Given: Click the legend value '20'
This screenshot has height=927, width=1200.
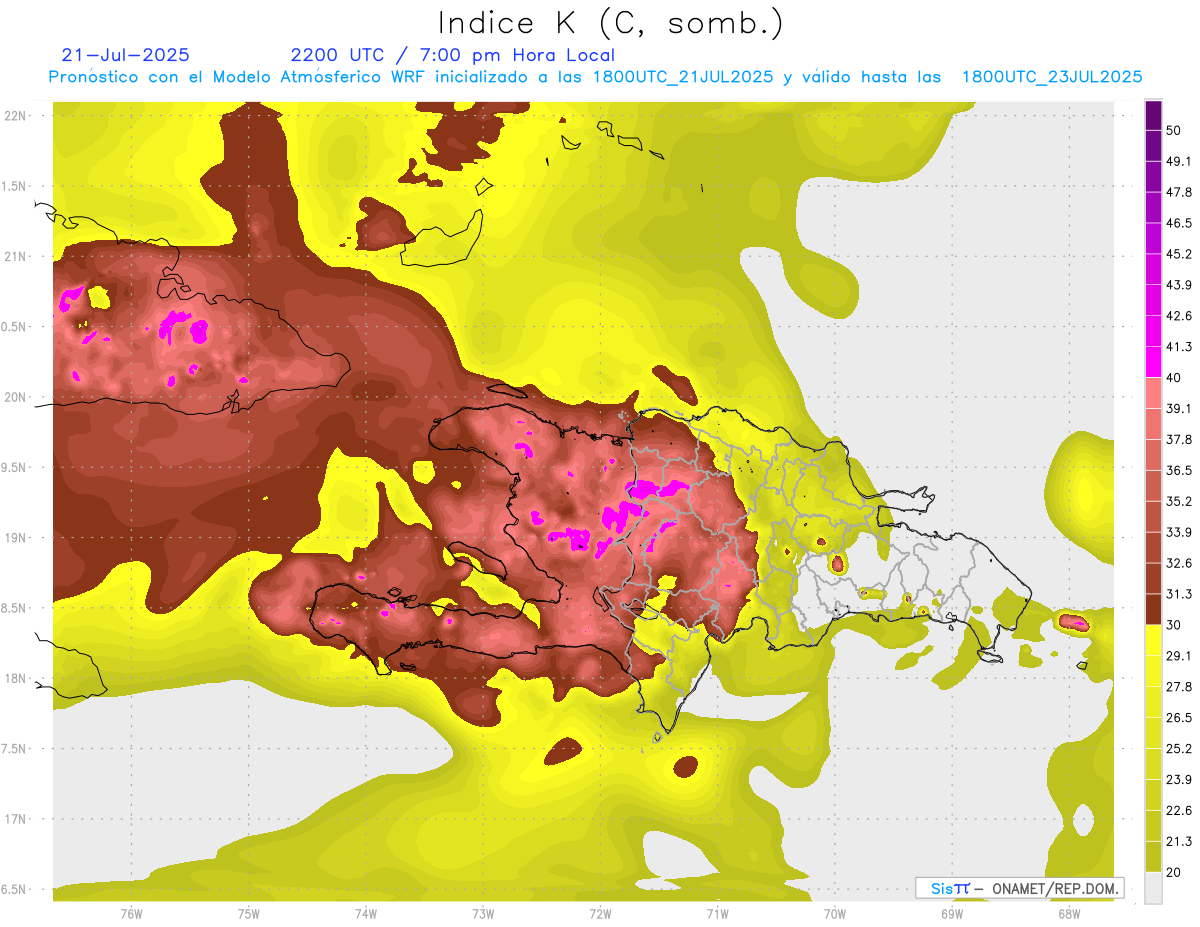Looking at the screenshot, I should click(1174, 872).
